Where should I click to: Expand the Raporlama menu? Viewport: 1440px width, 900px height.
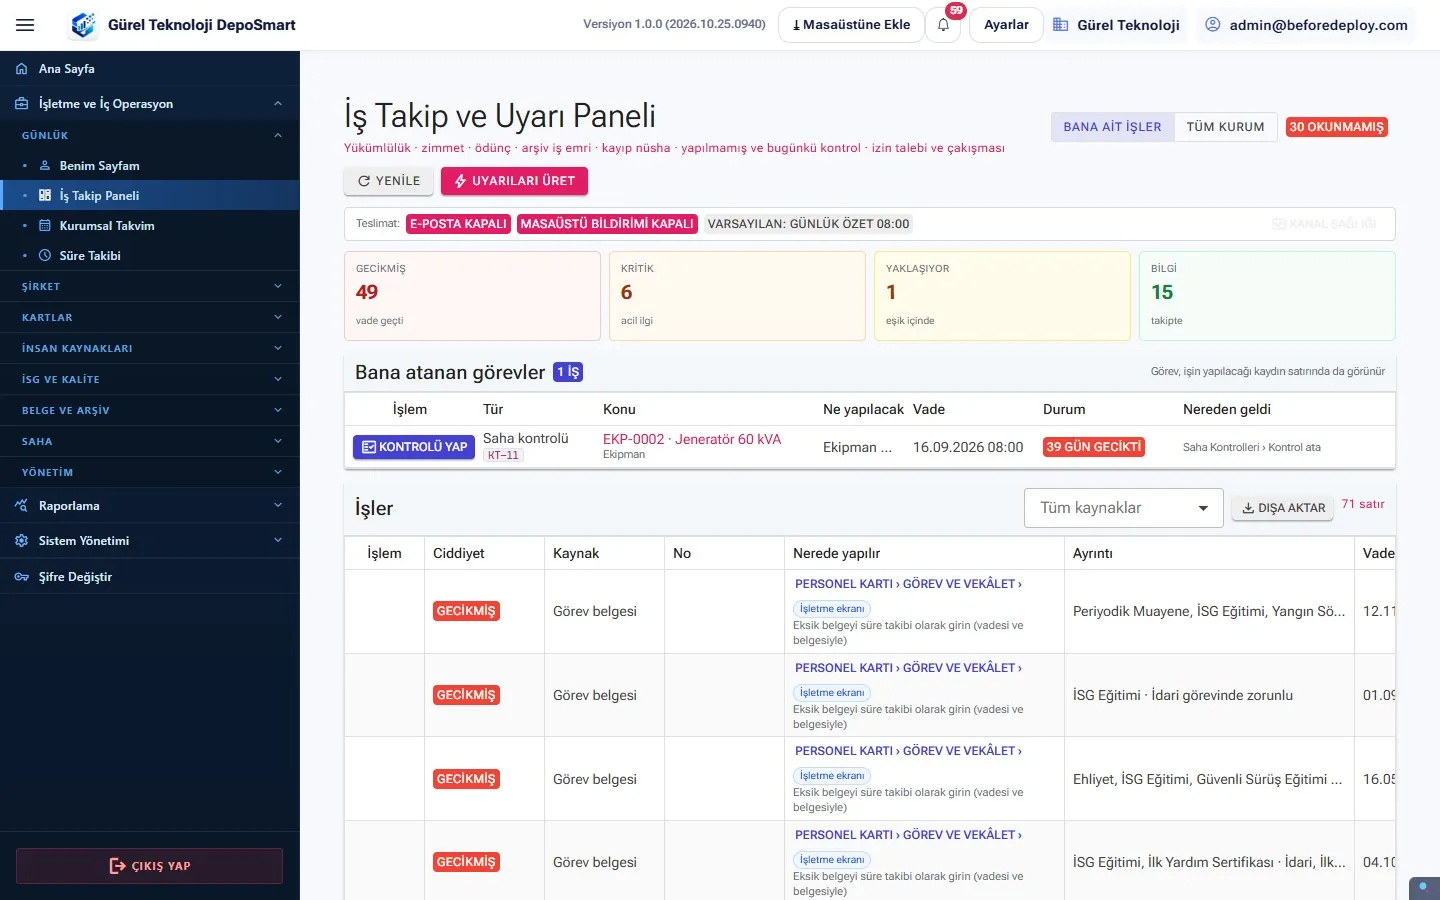coord(150,506)
